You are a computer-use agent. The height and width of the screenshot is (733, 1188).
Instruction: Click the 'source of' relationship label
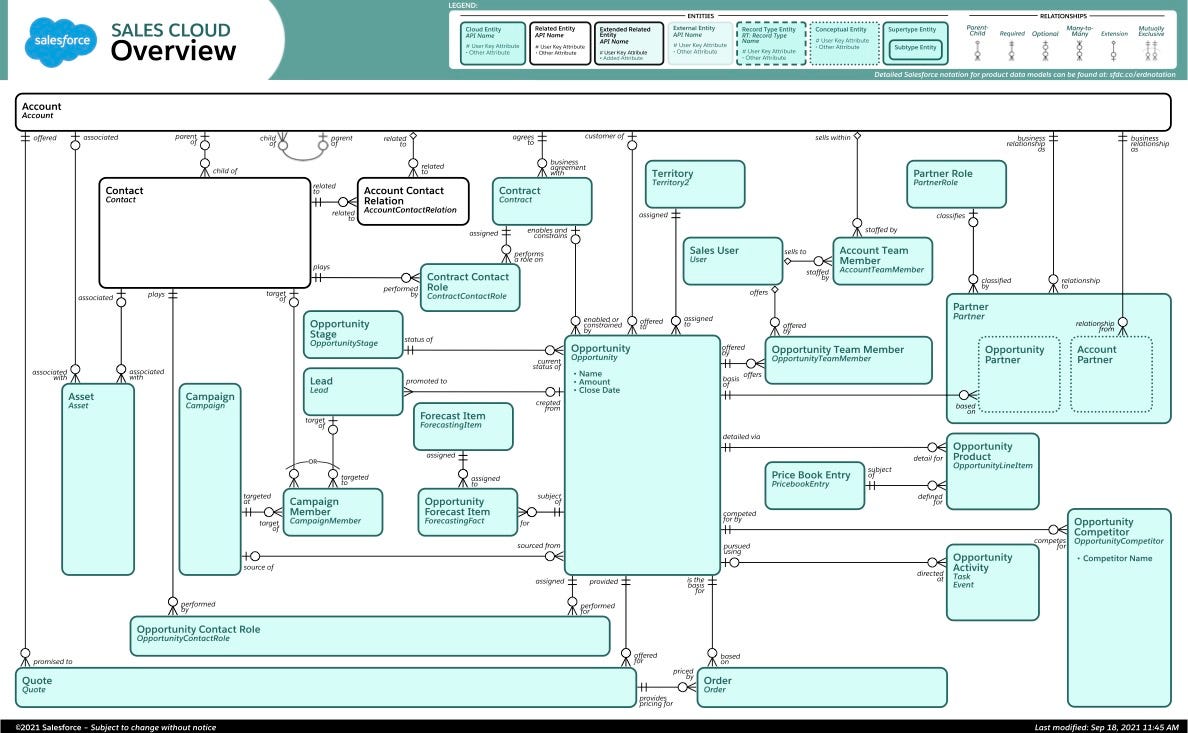click(258, 567)
